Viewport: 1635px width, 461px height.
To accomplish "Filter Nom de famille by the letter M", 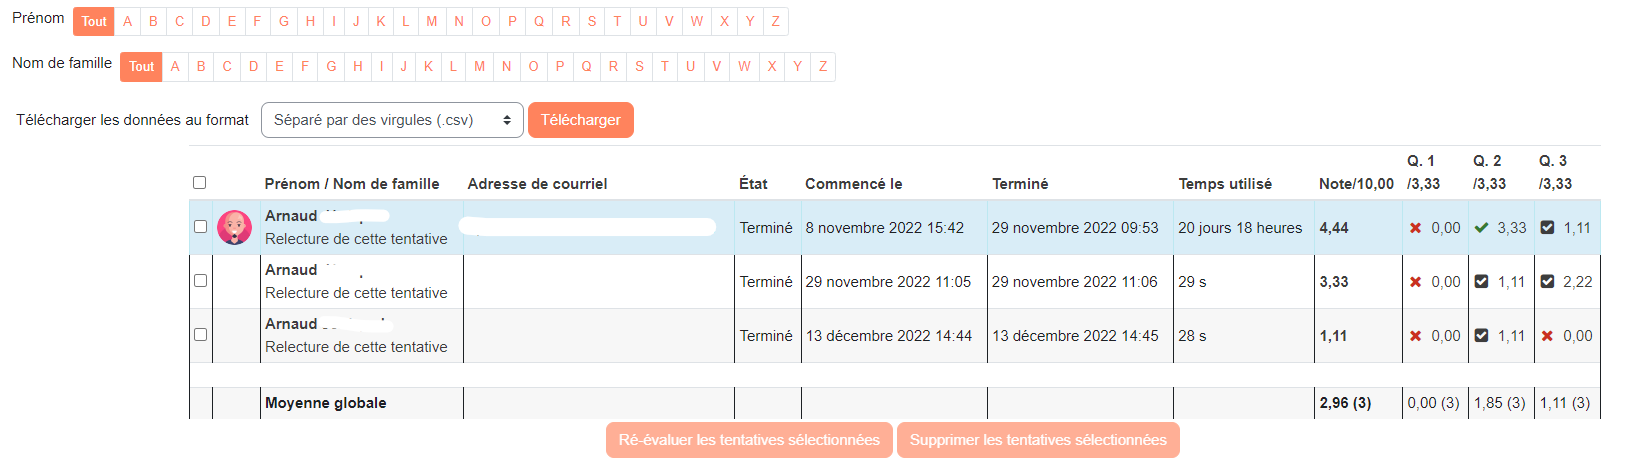I will click(x=480, y=67).
